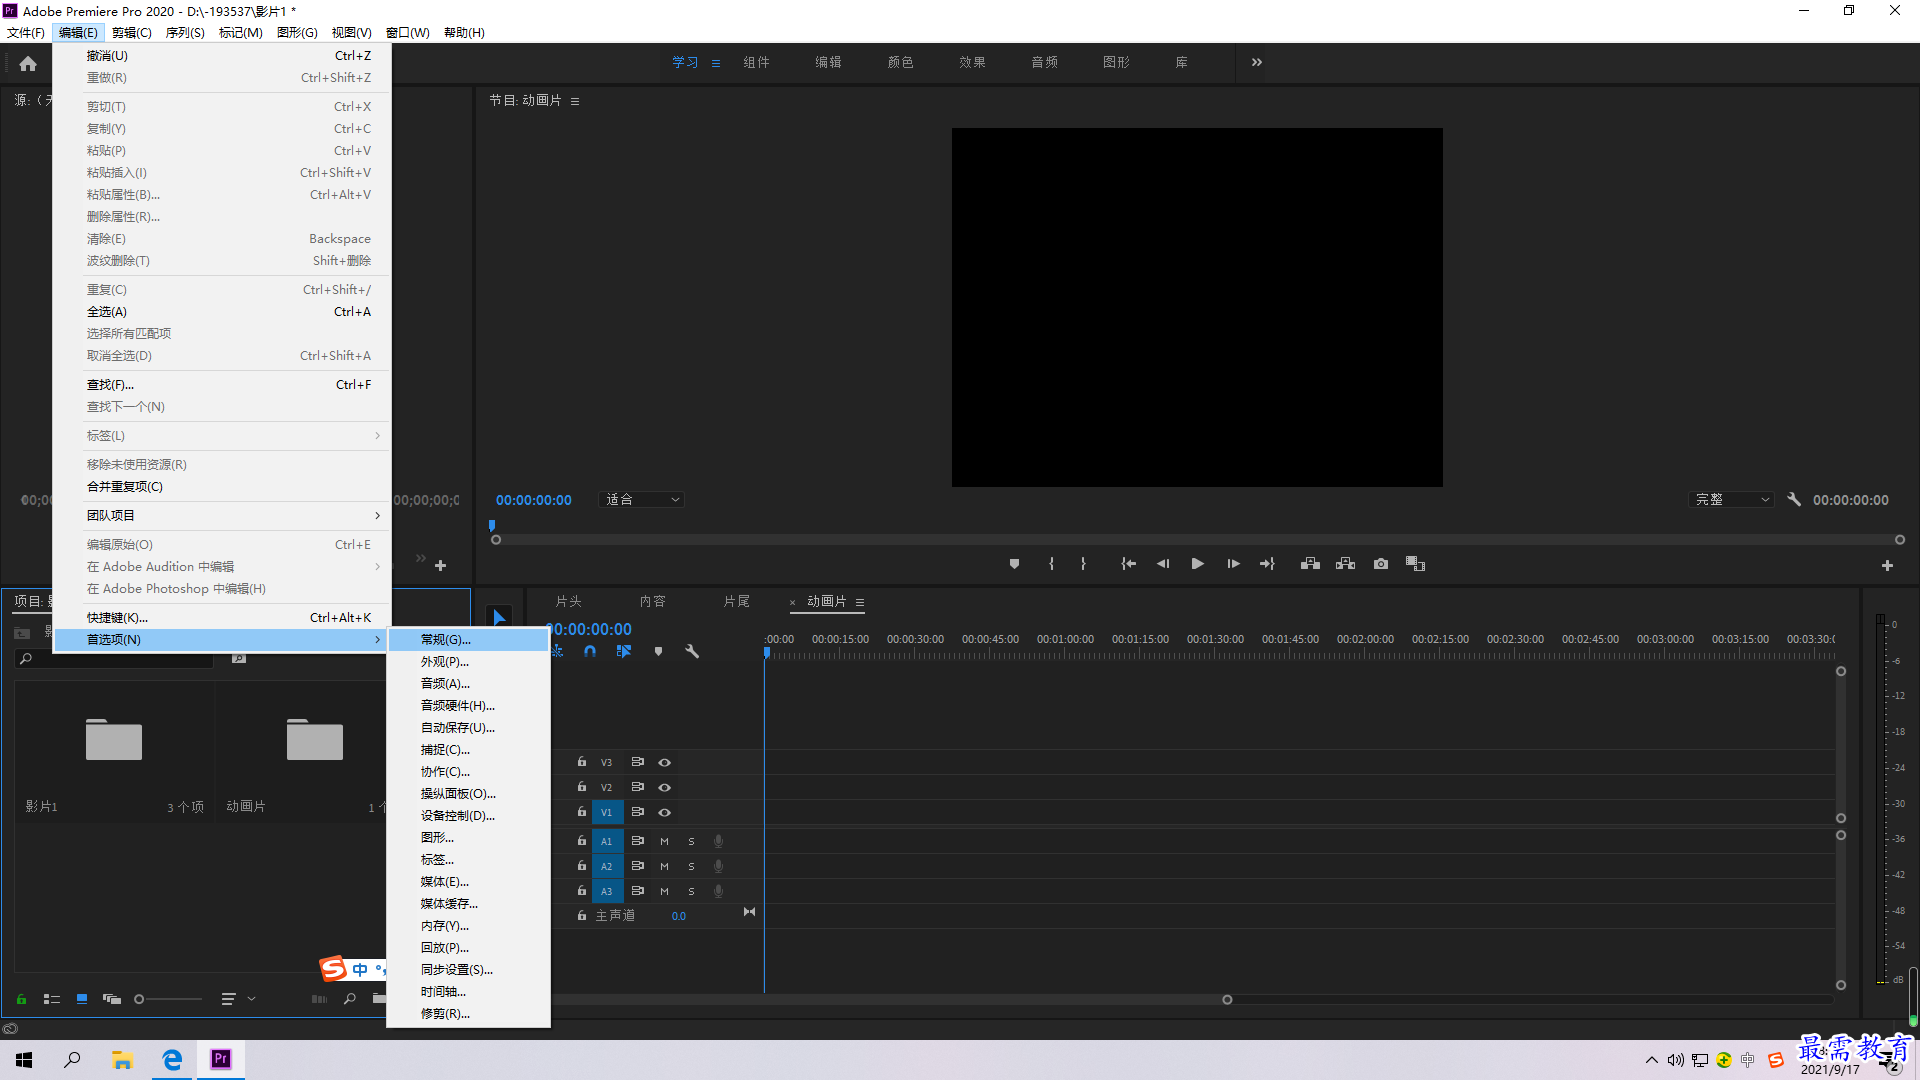The width and height of the screenshot is (1920, 1080).
Task: Click the Extract button
Action: (1345, 564)
